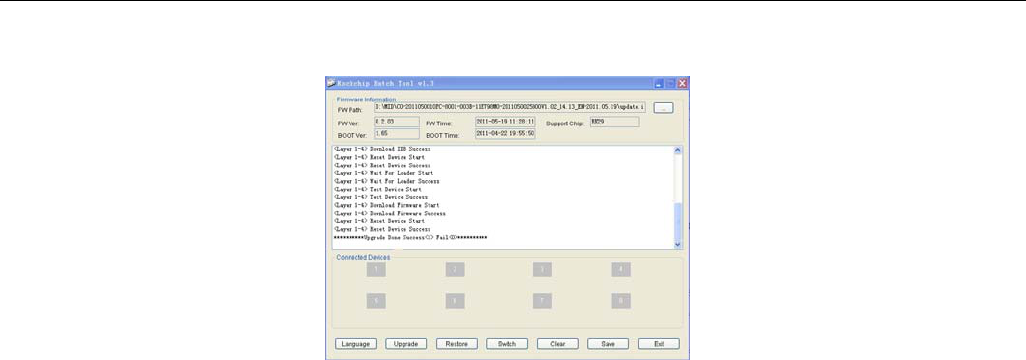The width and height of the screenshot is (1026, 360).
Task: Select connected device slot 8
Action: [x=621, y=301]
